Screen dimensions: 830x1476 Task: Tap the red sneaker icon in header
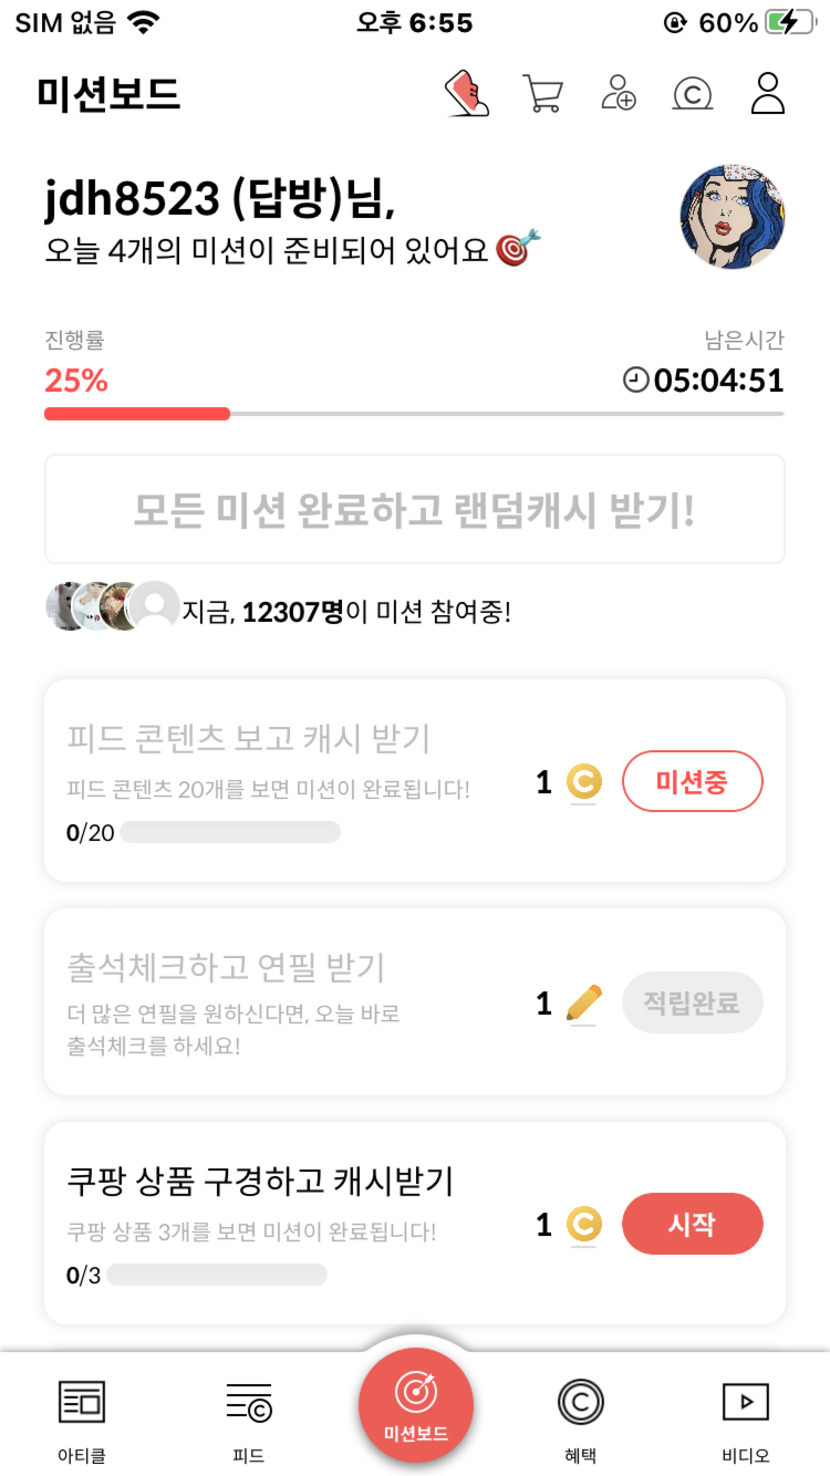click(x=467, y=95)
